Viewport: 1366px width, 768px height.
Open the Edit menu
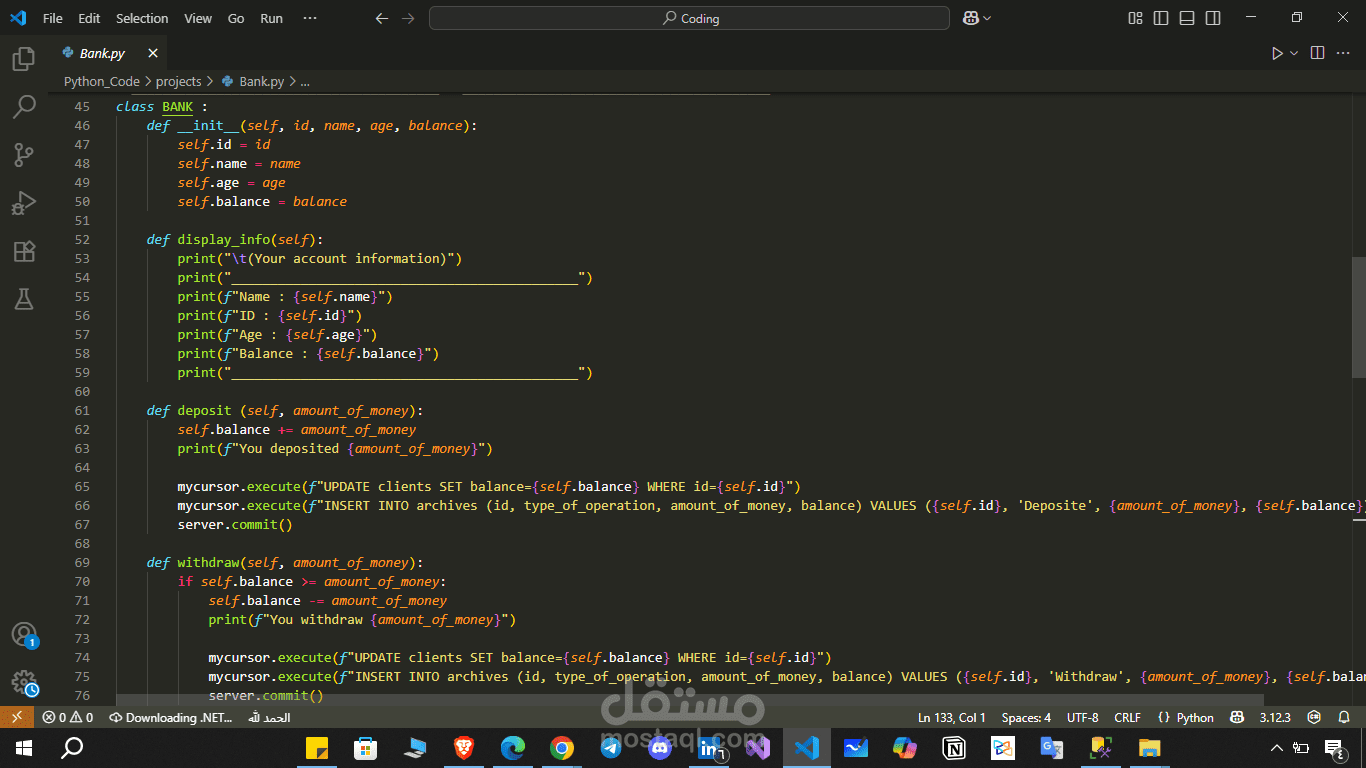pos(89,18)
